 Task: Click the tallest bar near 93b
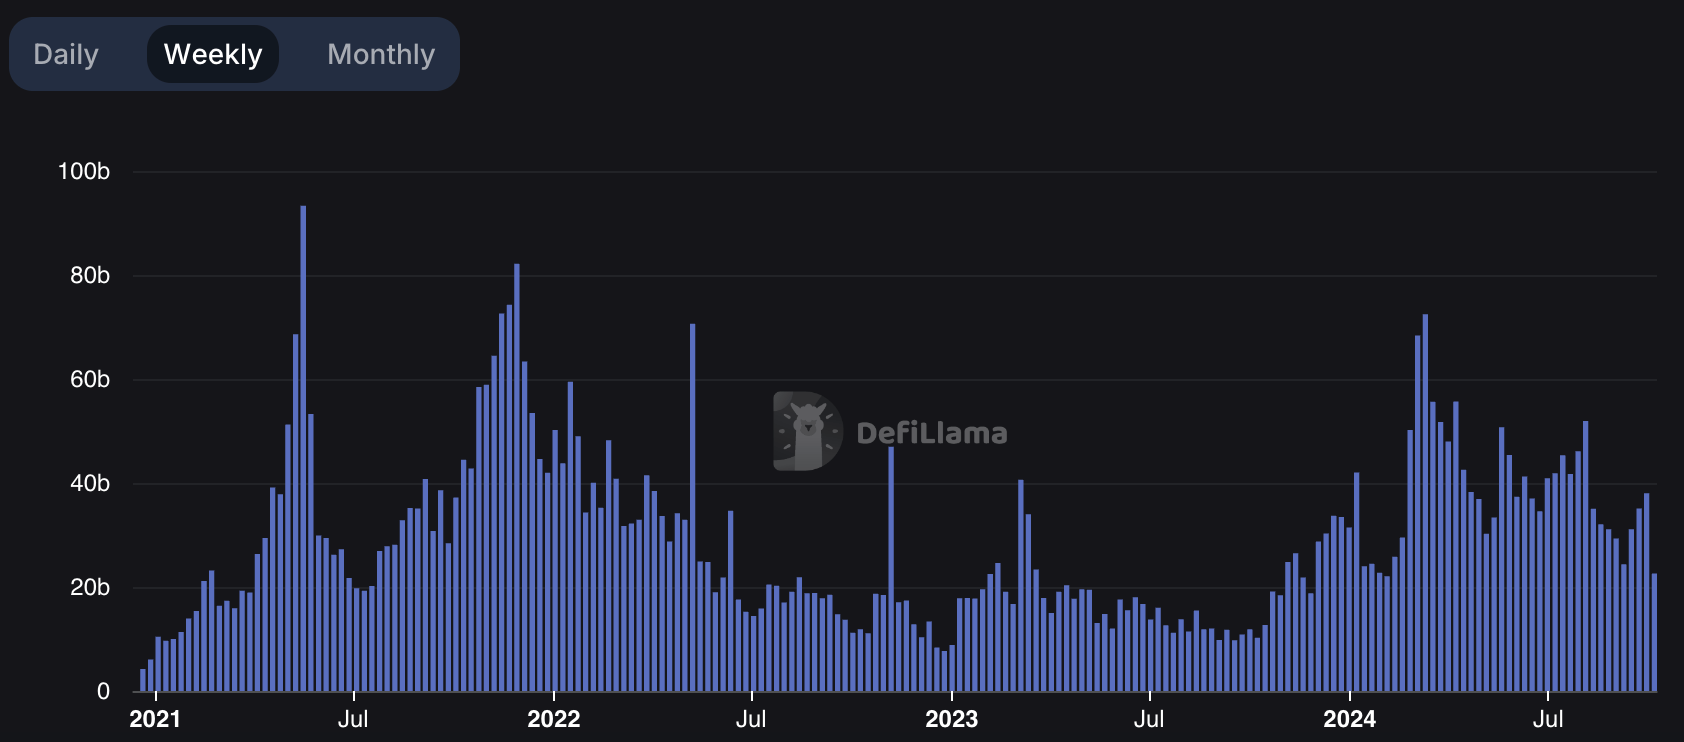tap(303, 448)
